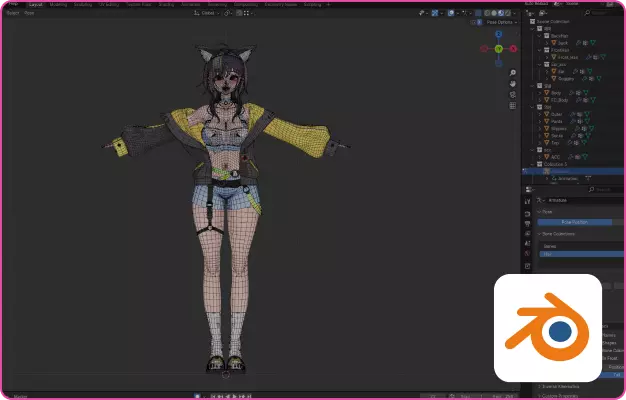Click the properties editor search icon
Screen dimensions: 626x400
(x=591, y=189)
